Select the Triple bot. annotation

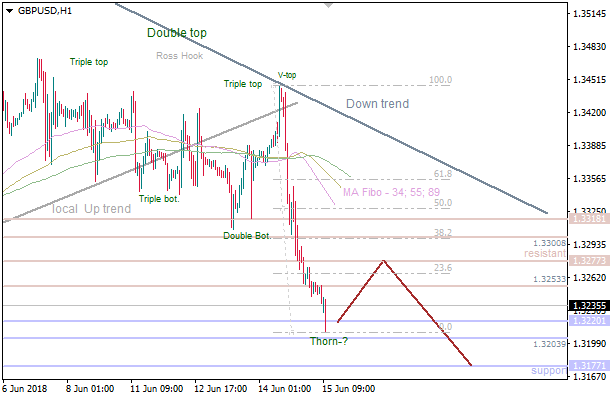pos(160,199)
